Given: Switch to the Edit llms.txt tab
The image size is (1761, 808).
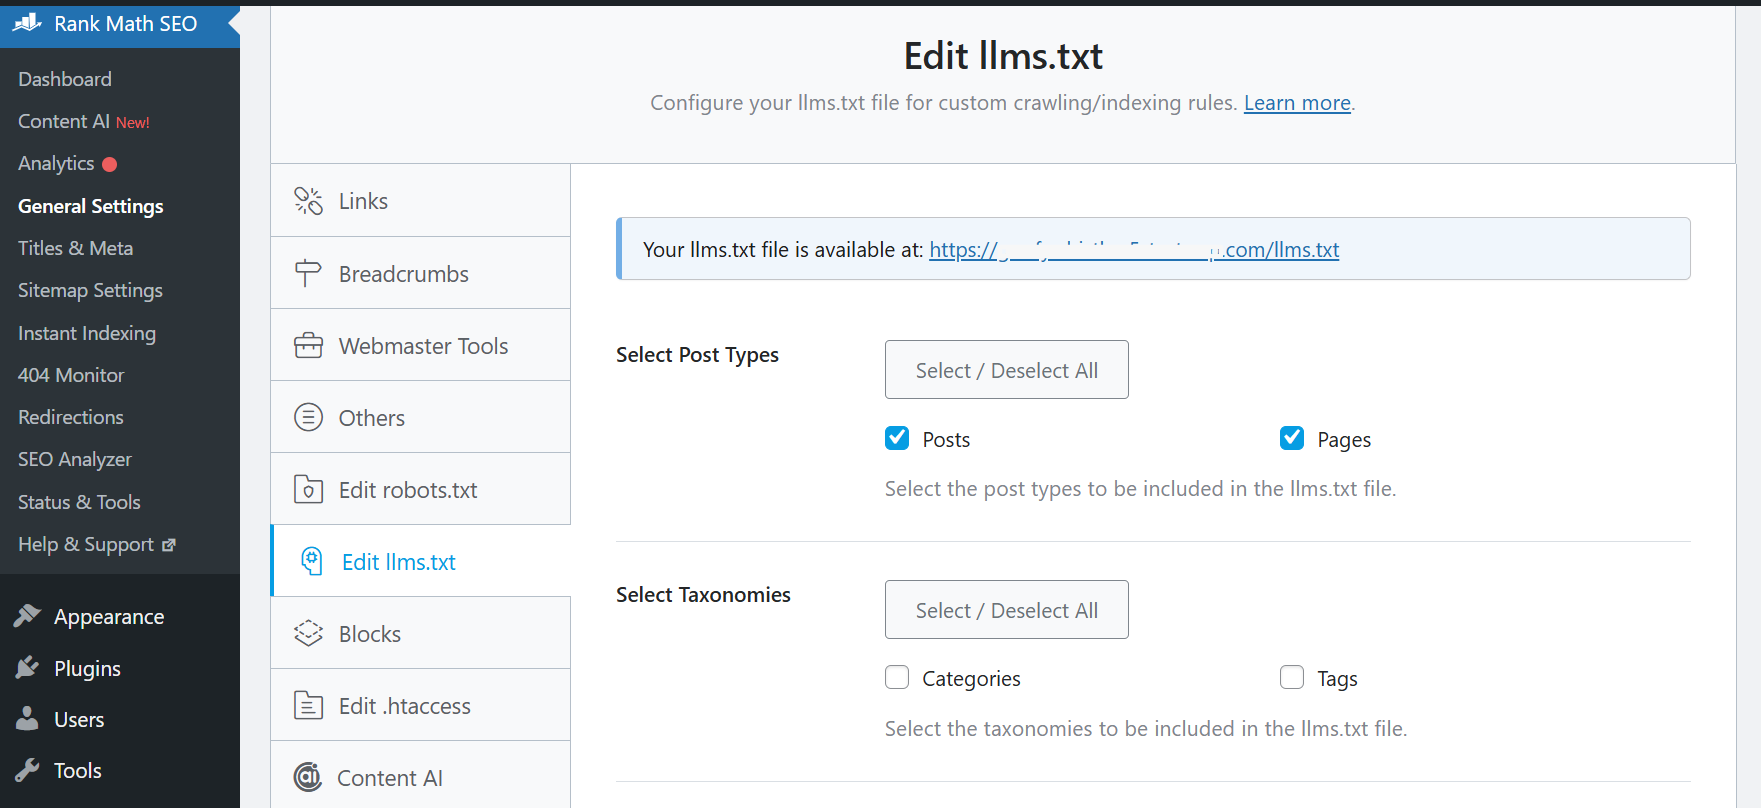Looking at the screenshot, I should pos(398,562).
